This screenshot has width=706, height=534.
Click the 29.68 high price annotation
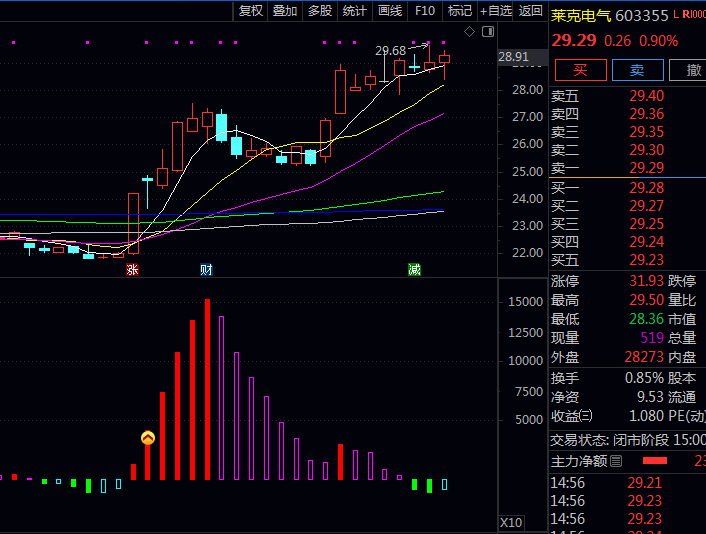coord(390,51)
